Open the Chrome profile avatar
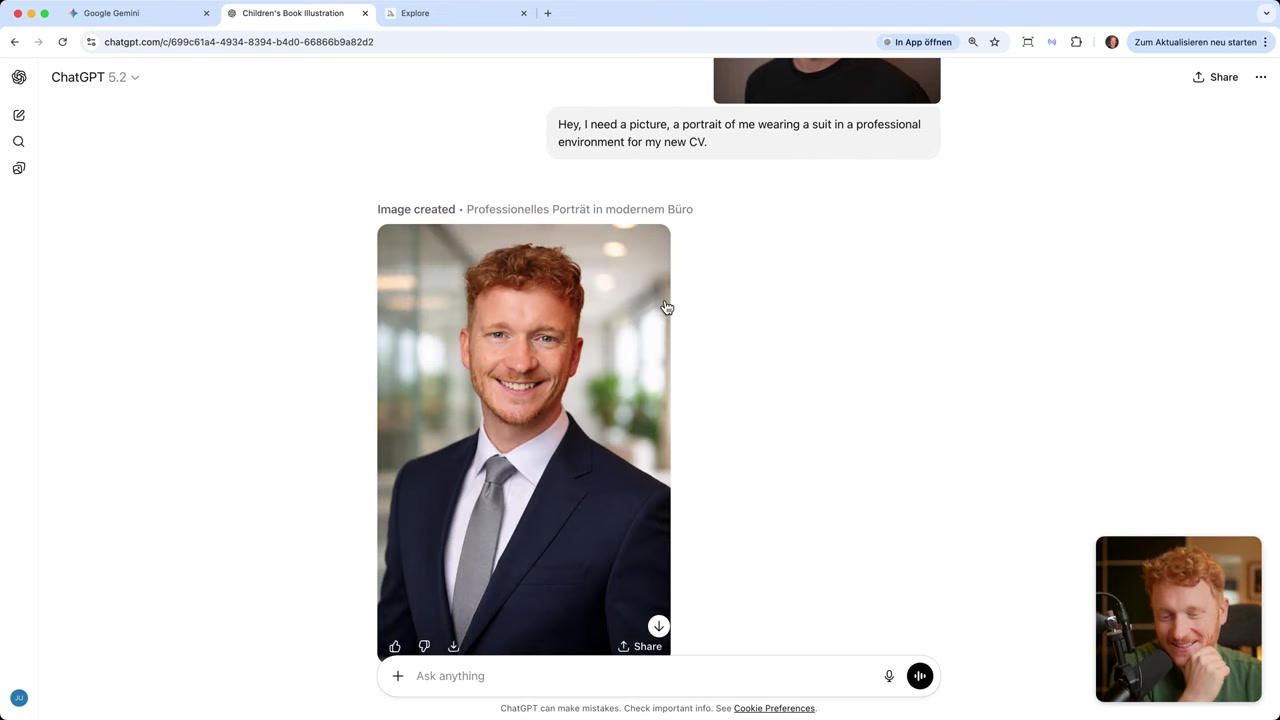This screenshot has width=1280, height=720. 1112,42
